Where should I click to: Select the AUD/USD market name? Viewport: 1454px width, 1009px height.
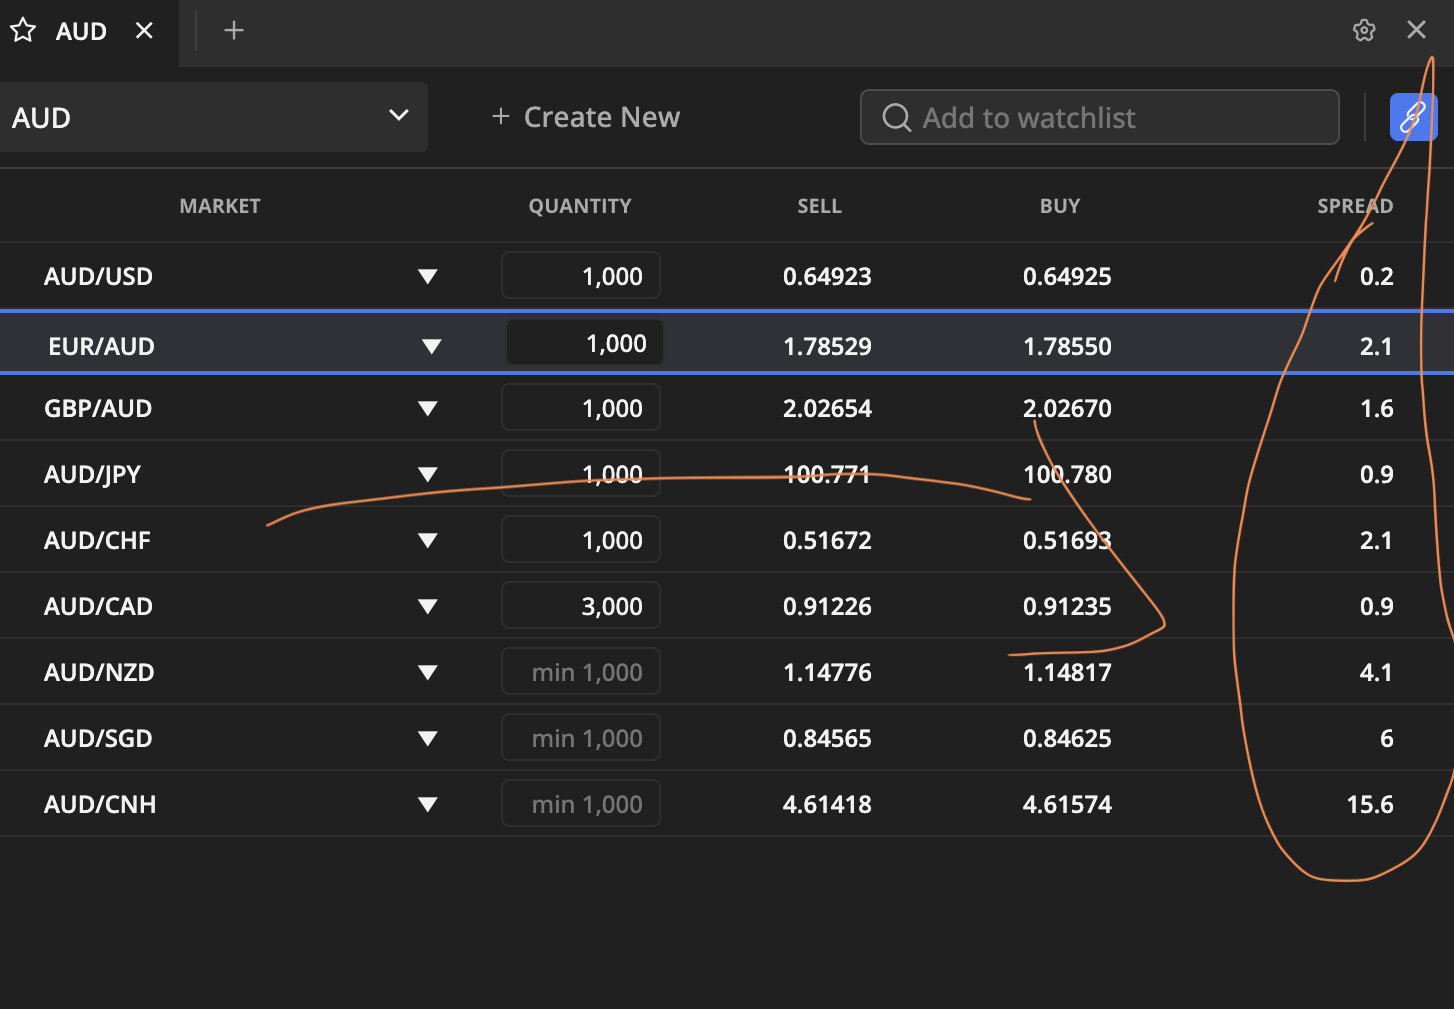[x=98, y=276]
